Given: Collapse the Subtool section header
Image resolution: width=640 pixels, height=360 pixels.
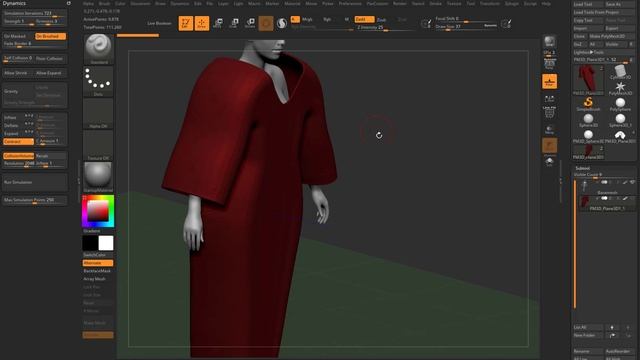Looking at the screenshot, I should tap(582, 168).
